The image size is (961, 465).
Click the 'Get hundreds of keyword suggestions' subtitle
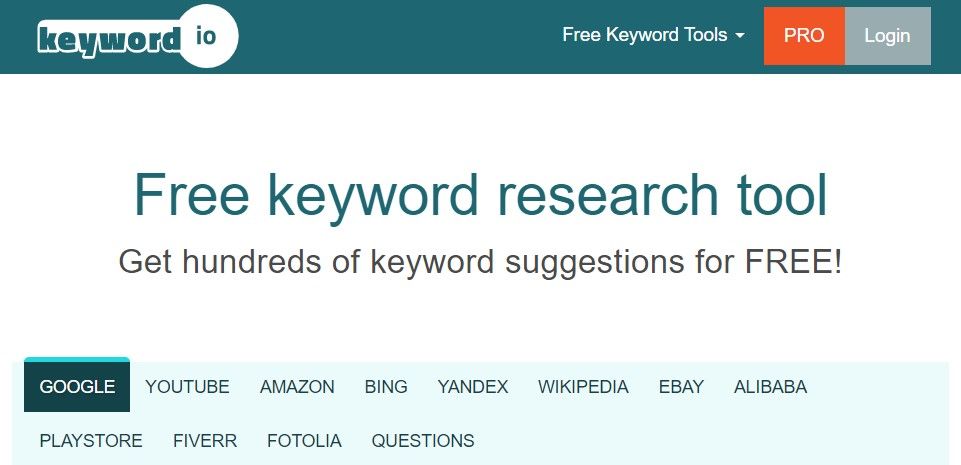480,262
